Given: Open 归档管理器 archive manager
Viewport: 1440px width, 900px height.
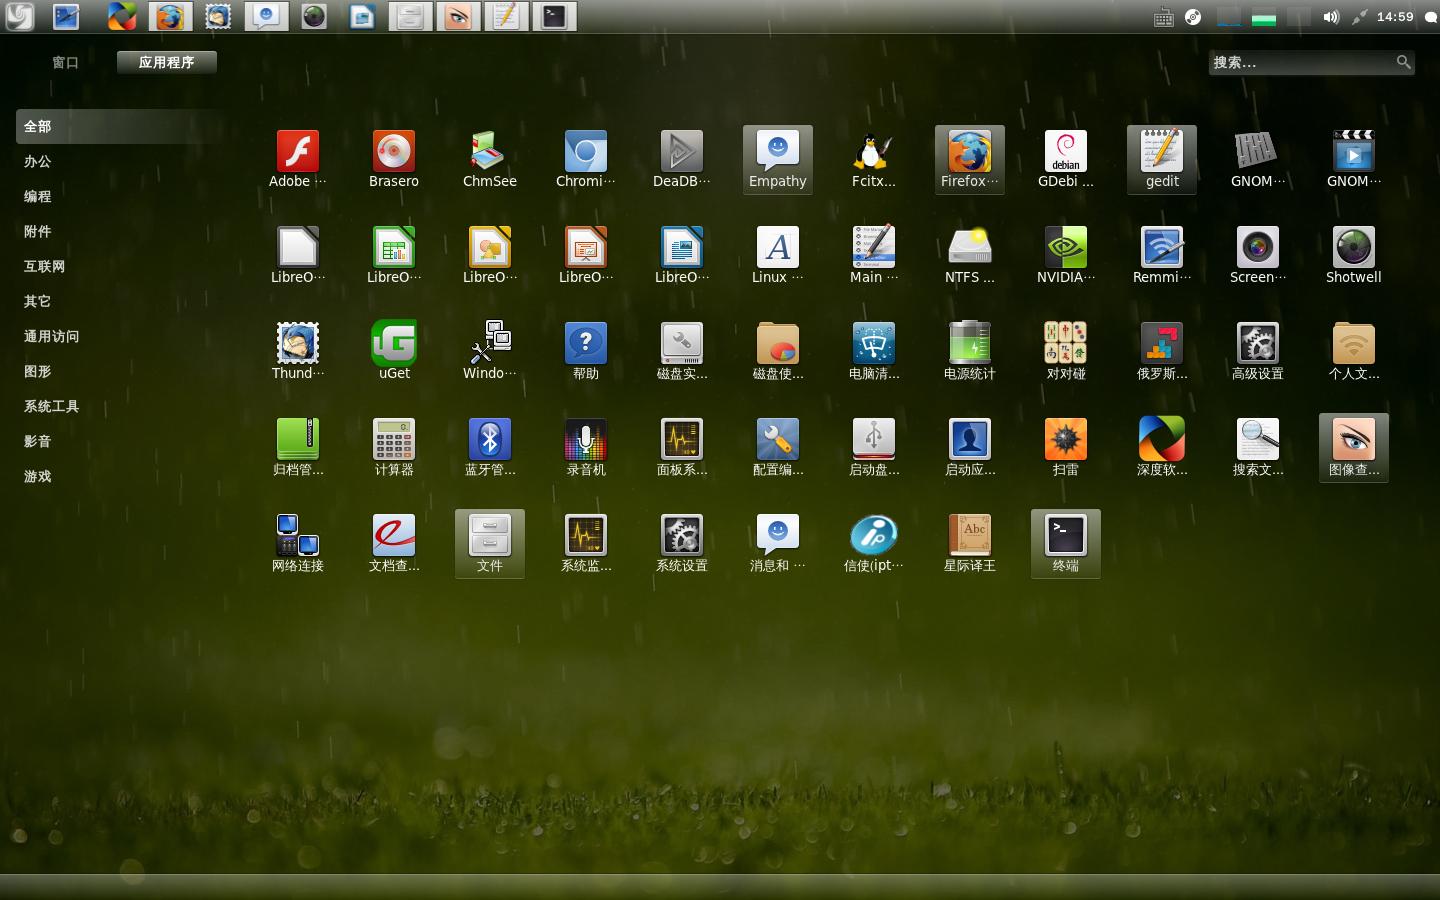Looking at the screenshot, I should tap(298, 447).
